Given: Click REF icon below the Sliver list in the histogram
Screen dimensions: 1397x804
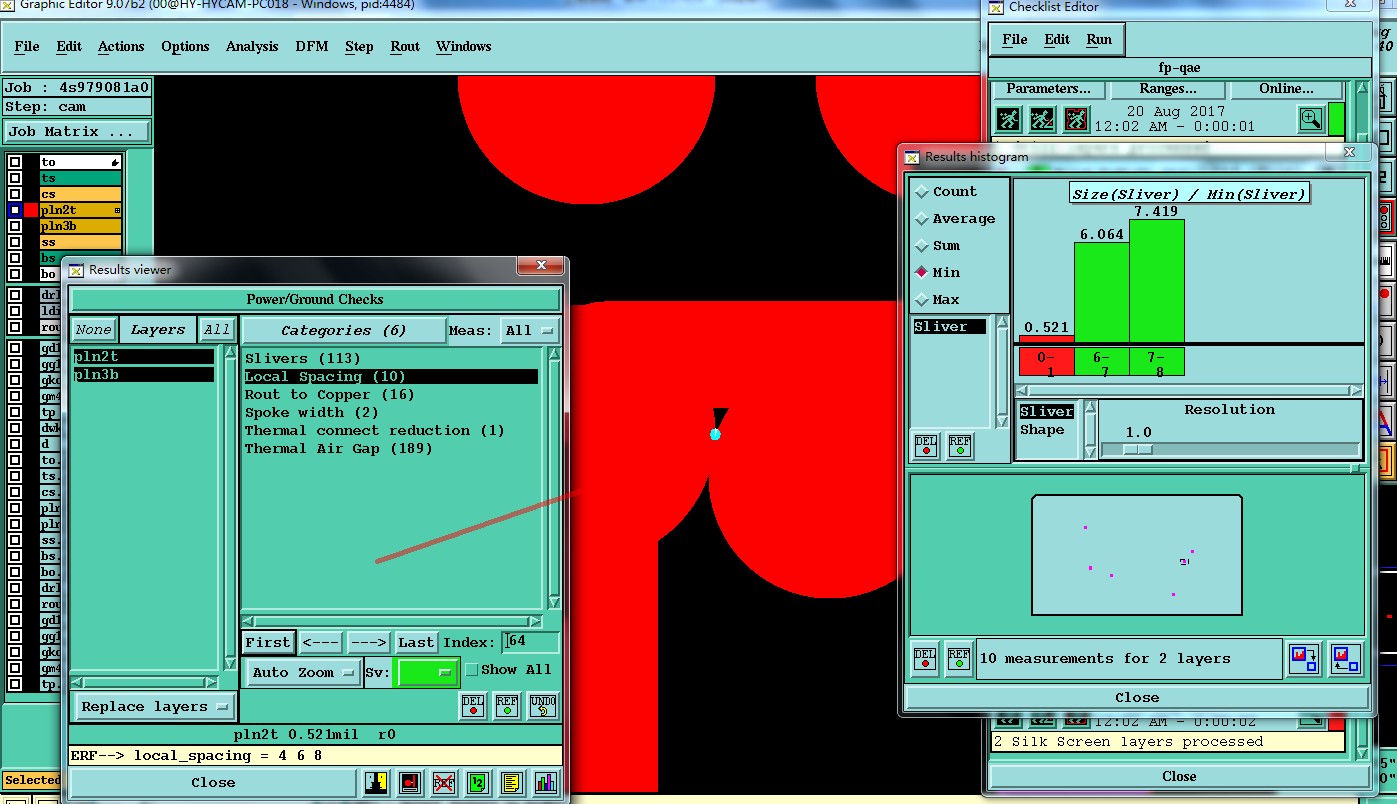Looking at the screenshot, I should point(960,446).
